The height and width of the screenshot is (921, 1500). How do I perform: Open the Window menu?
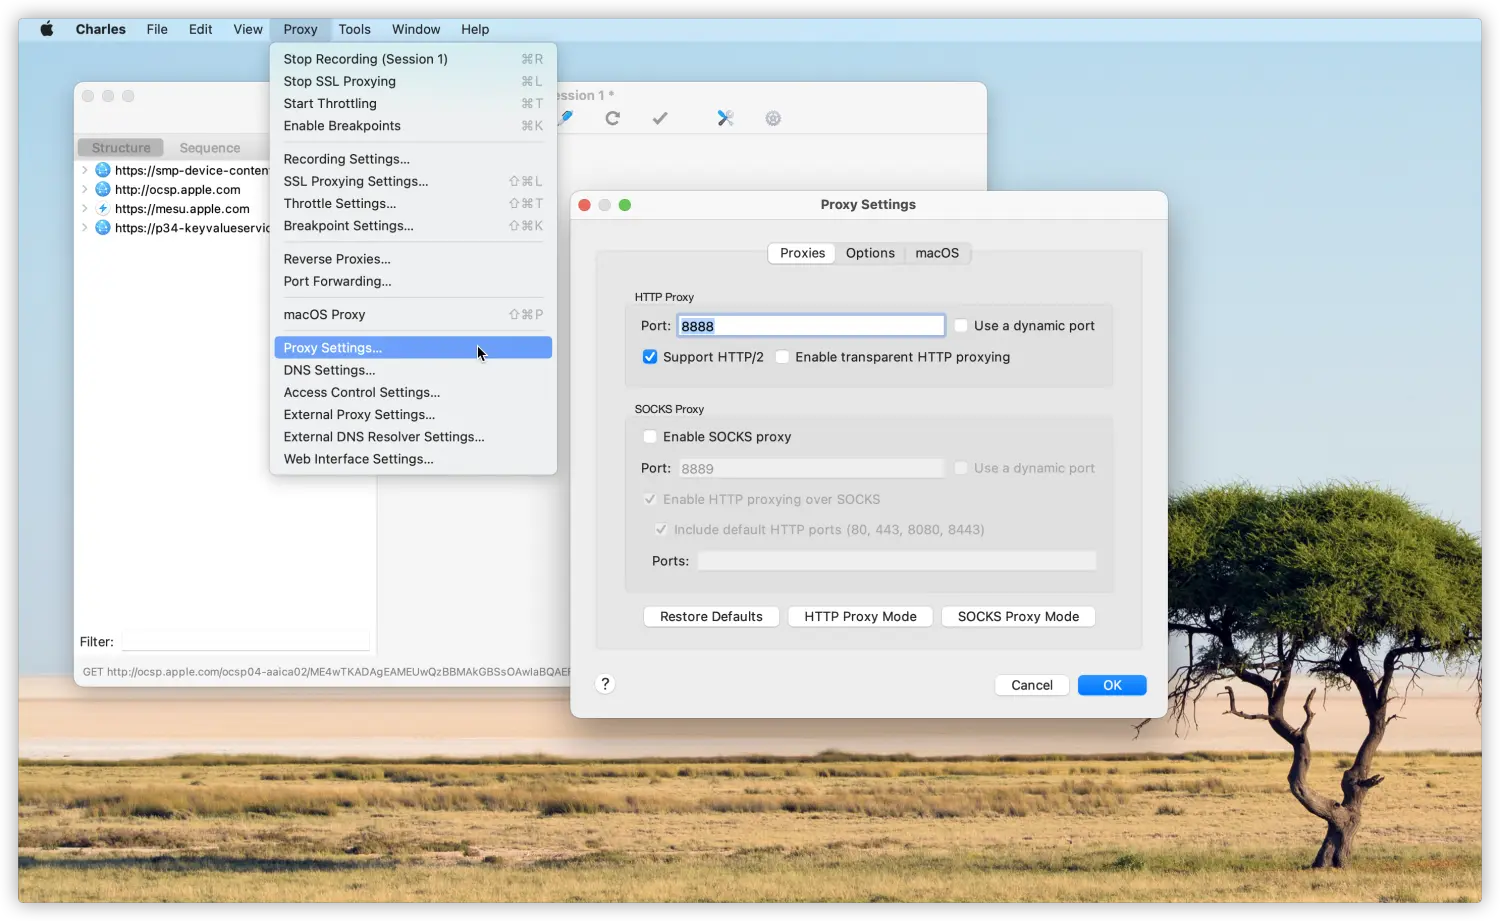click(x=416, y=29)
